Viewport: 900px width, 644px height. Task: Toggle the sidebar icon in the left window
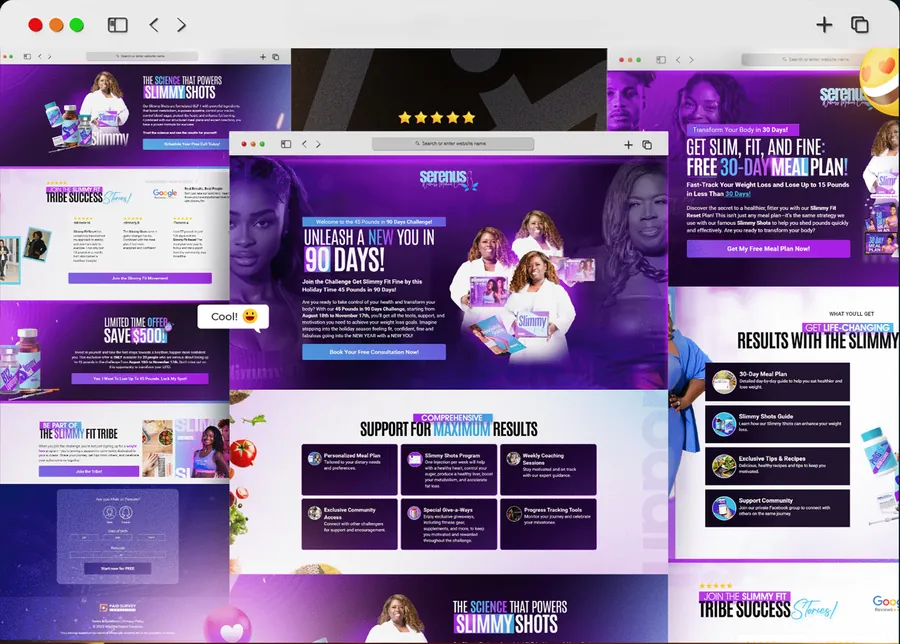[27, 56]
